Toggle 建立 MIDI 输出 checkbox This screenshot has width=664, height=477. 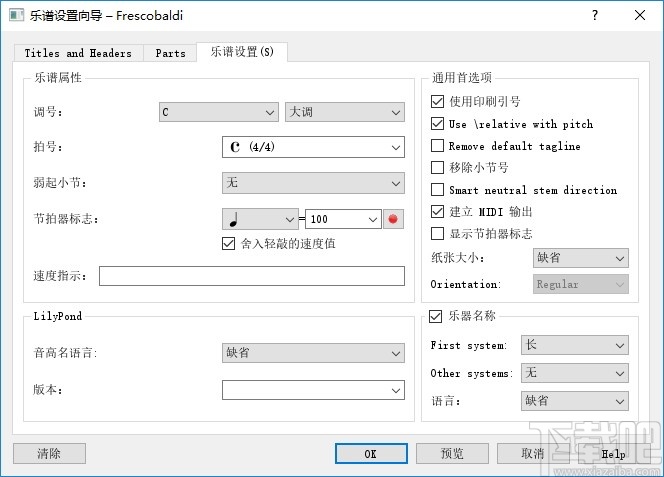pyautogui.click(x=437, y=211)
